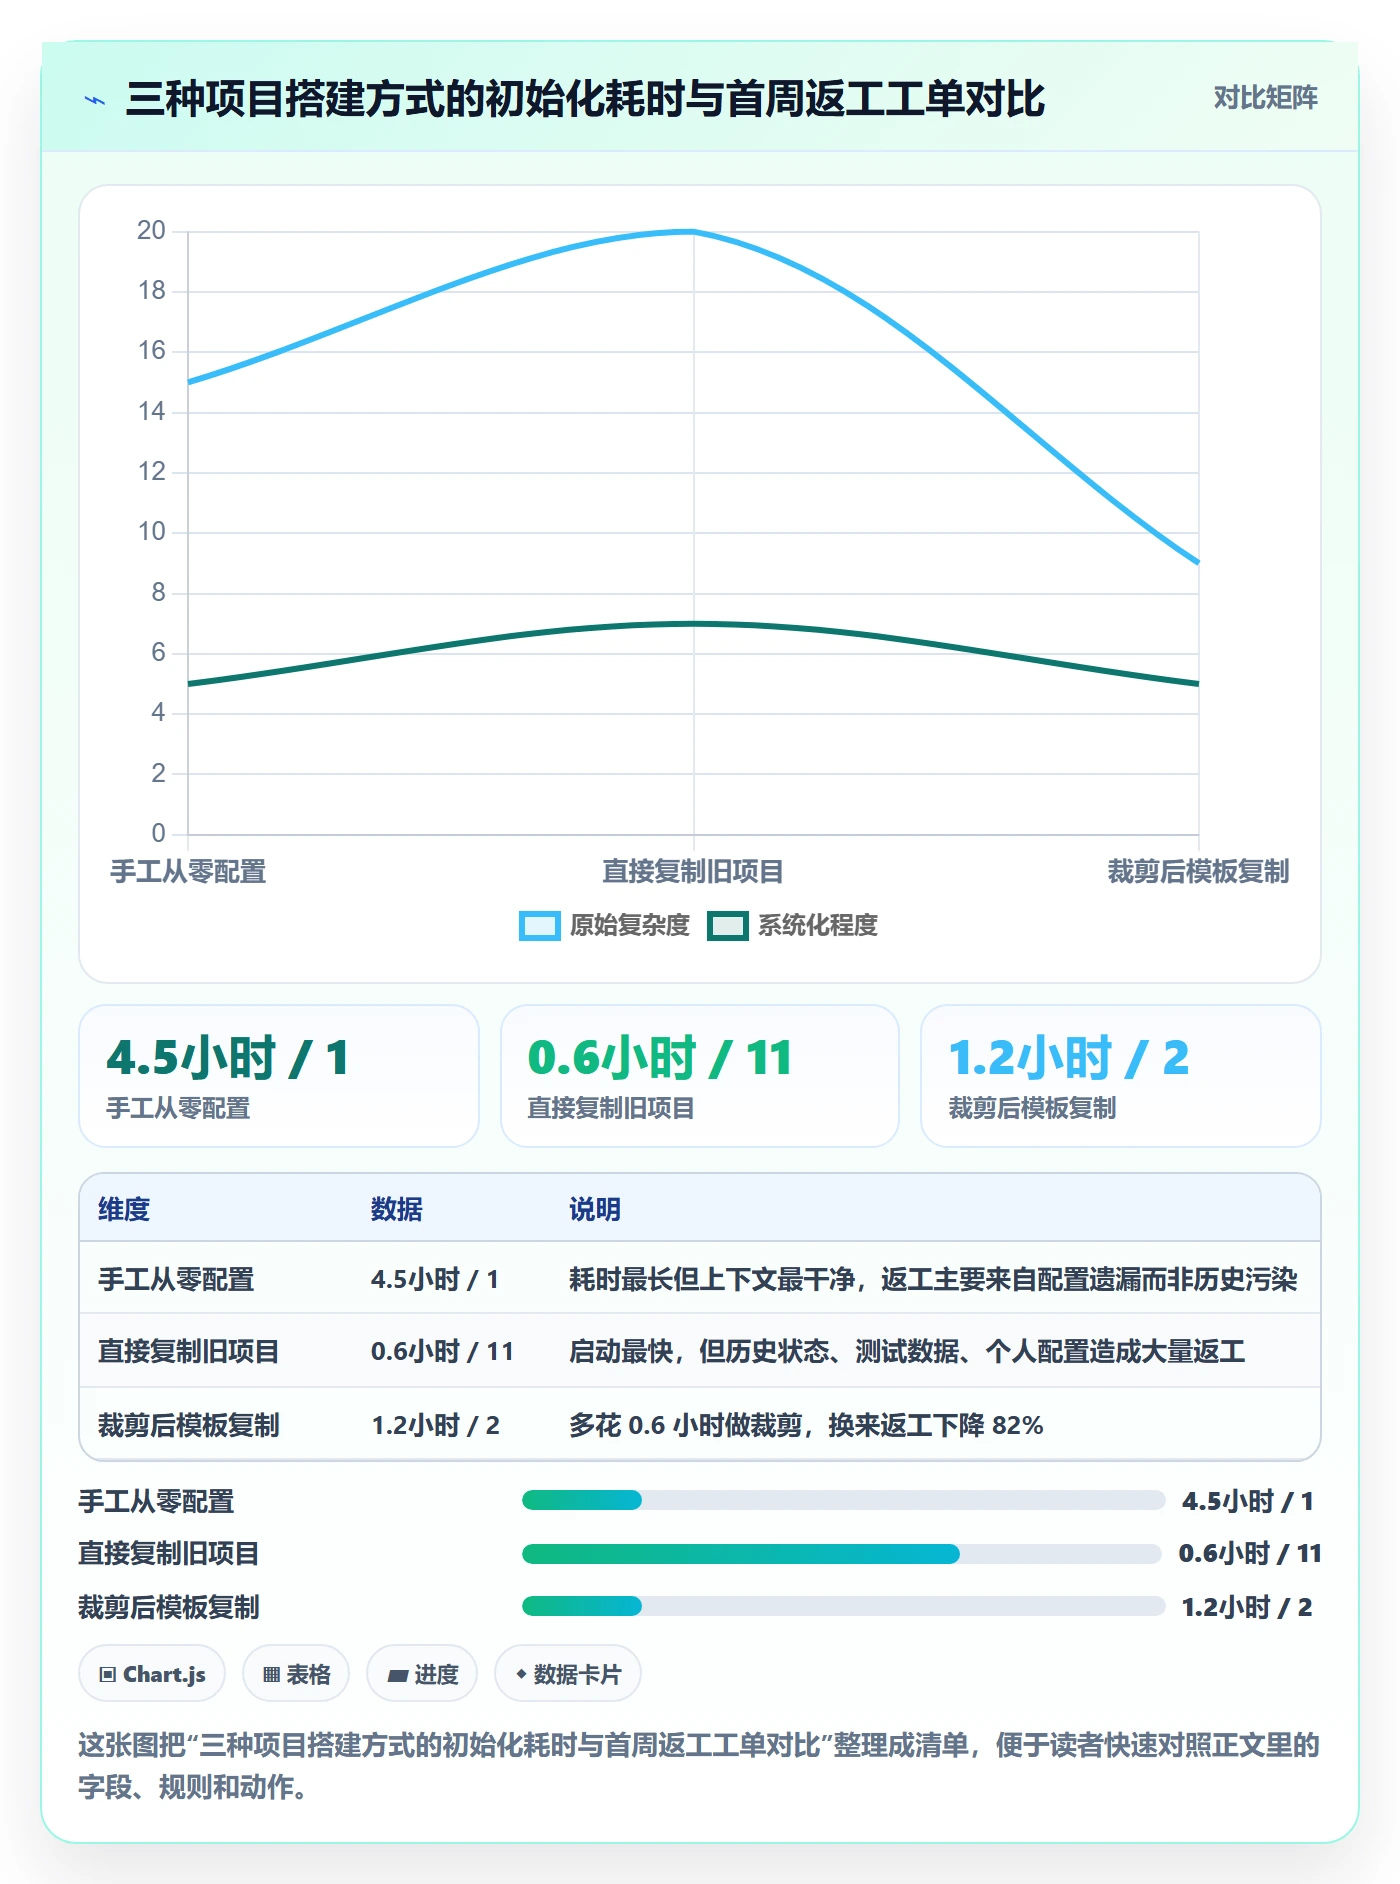Click the 说明 table column header
Viewport: 1400px width, 1884px height.
(595, 1209)
